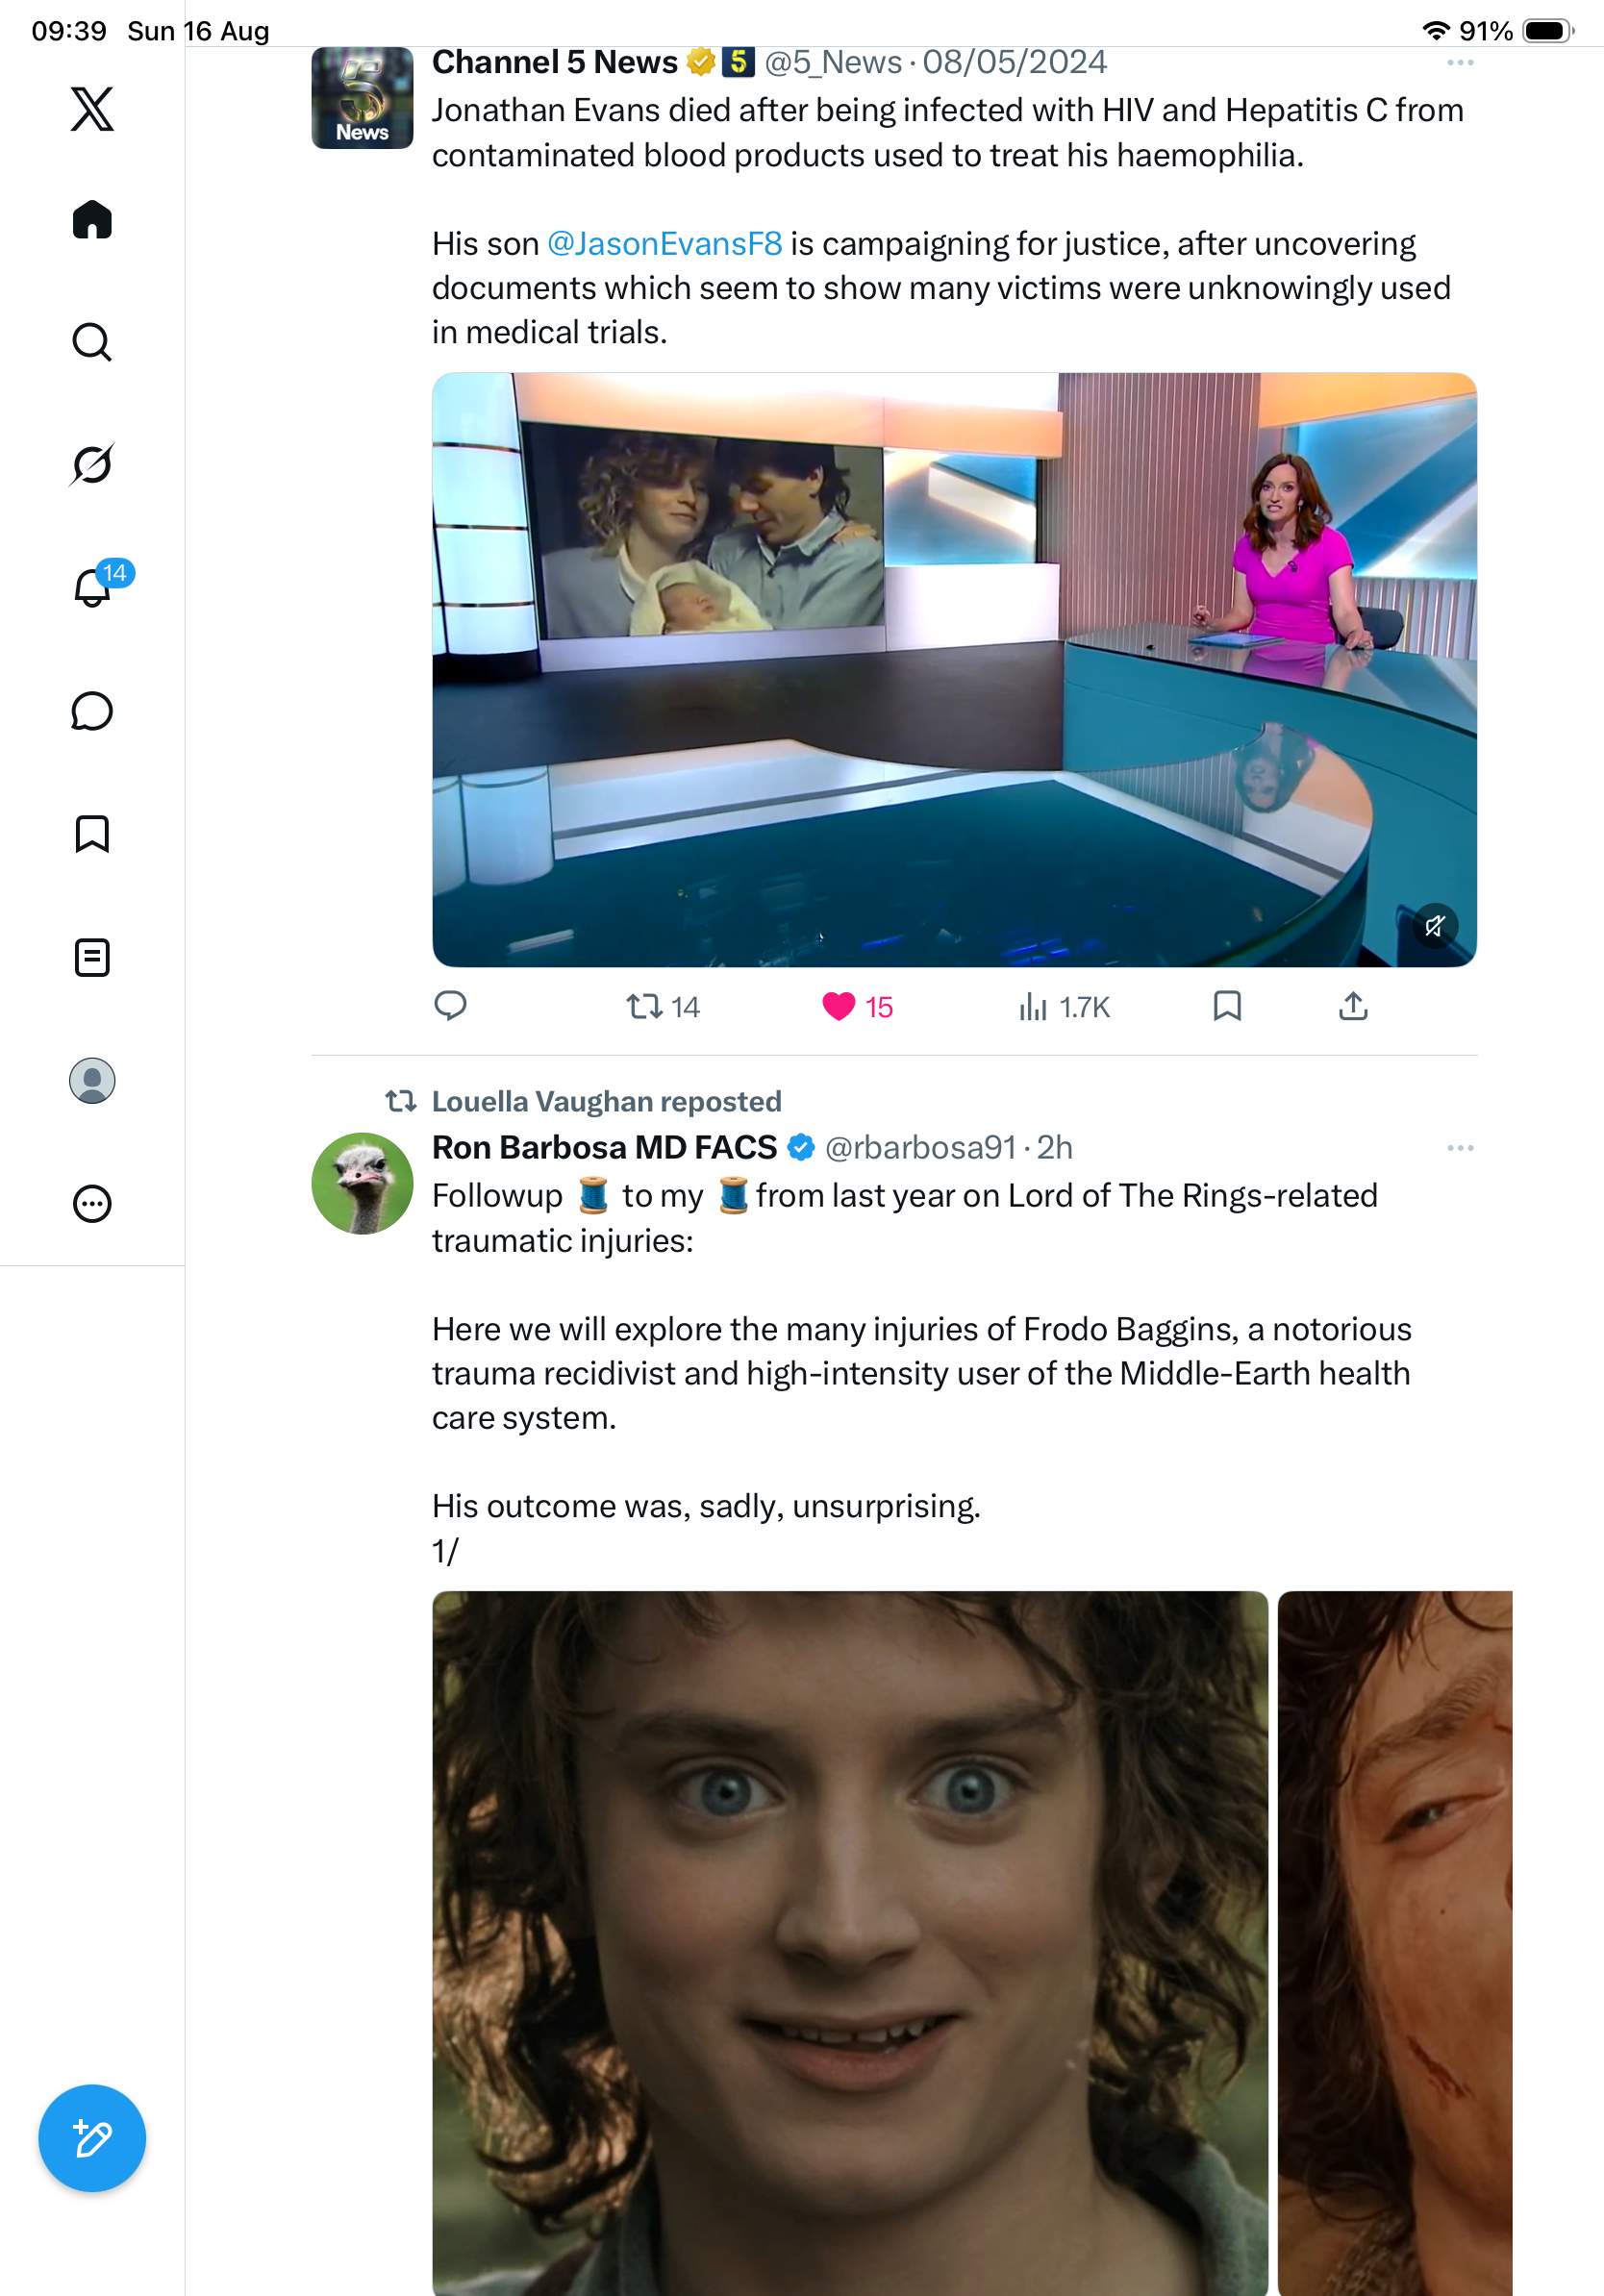Bookmark the Channel 5 News post
The image size is (1604, 2296).
tap(1227, 1006)
